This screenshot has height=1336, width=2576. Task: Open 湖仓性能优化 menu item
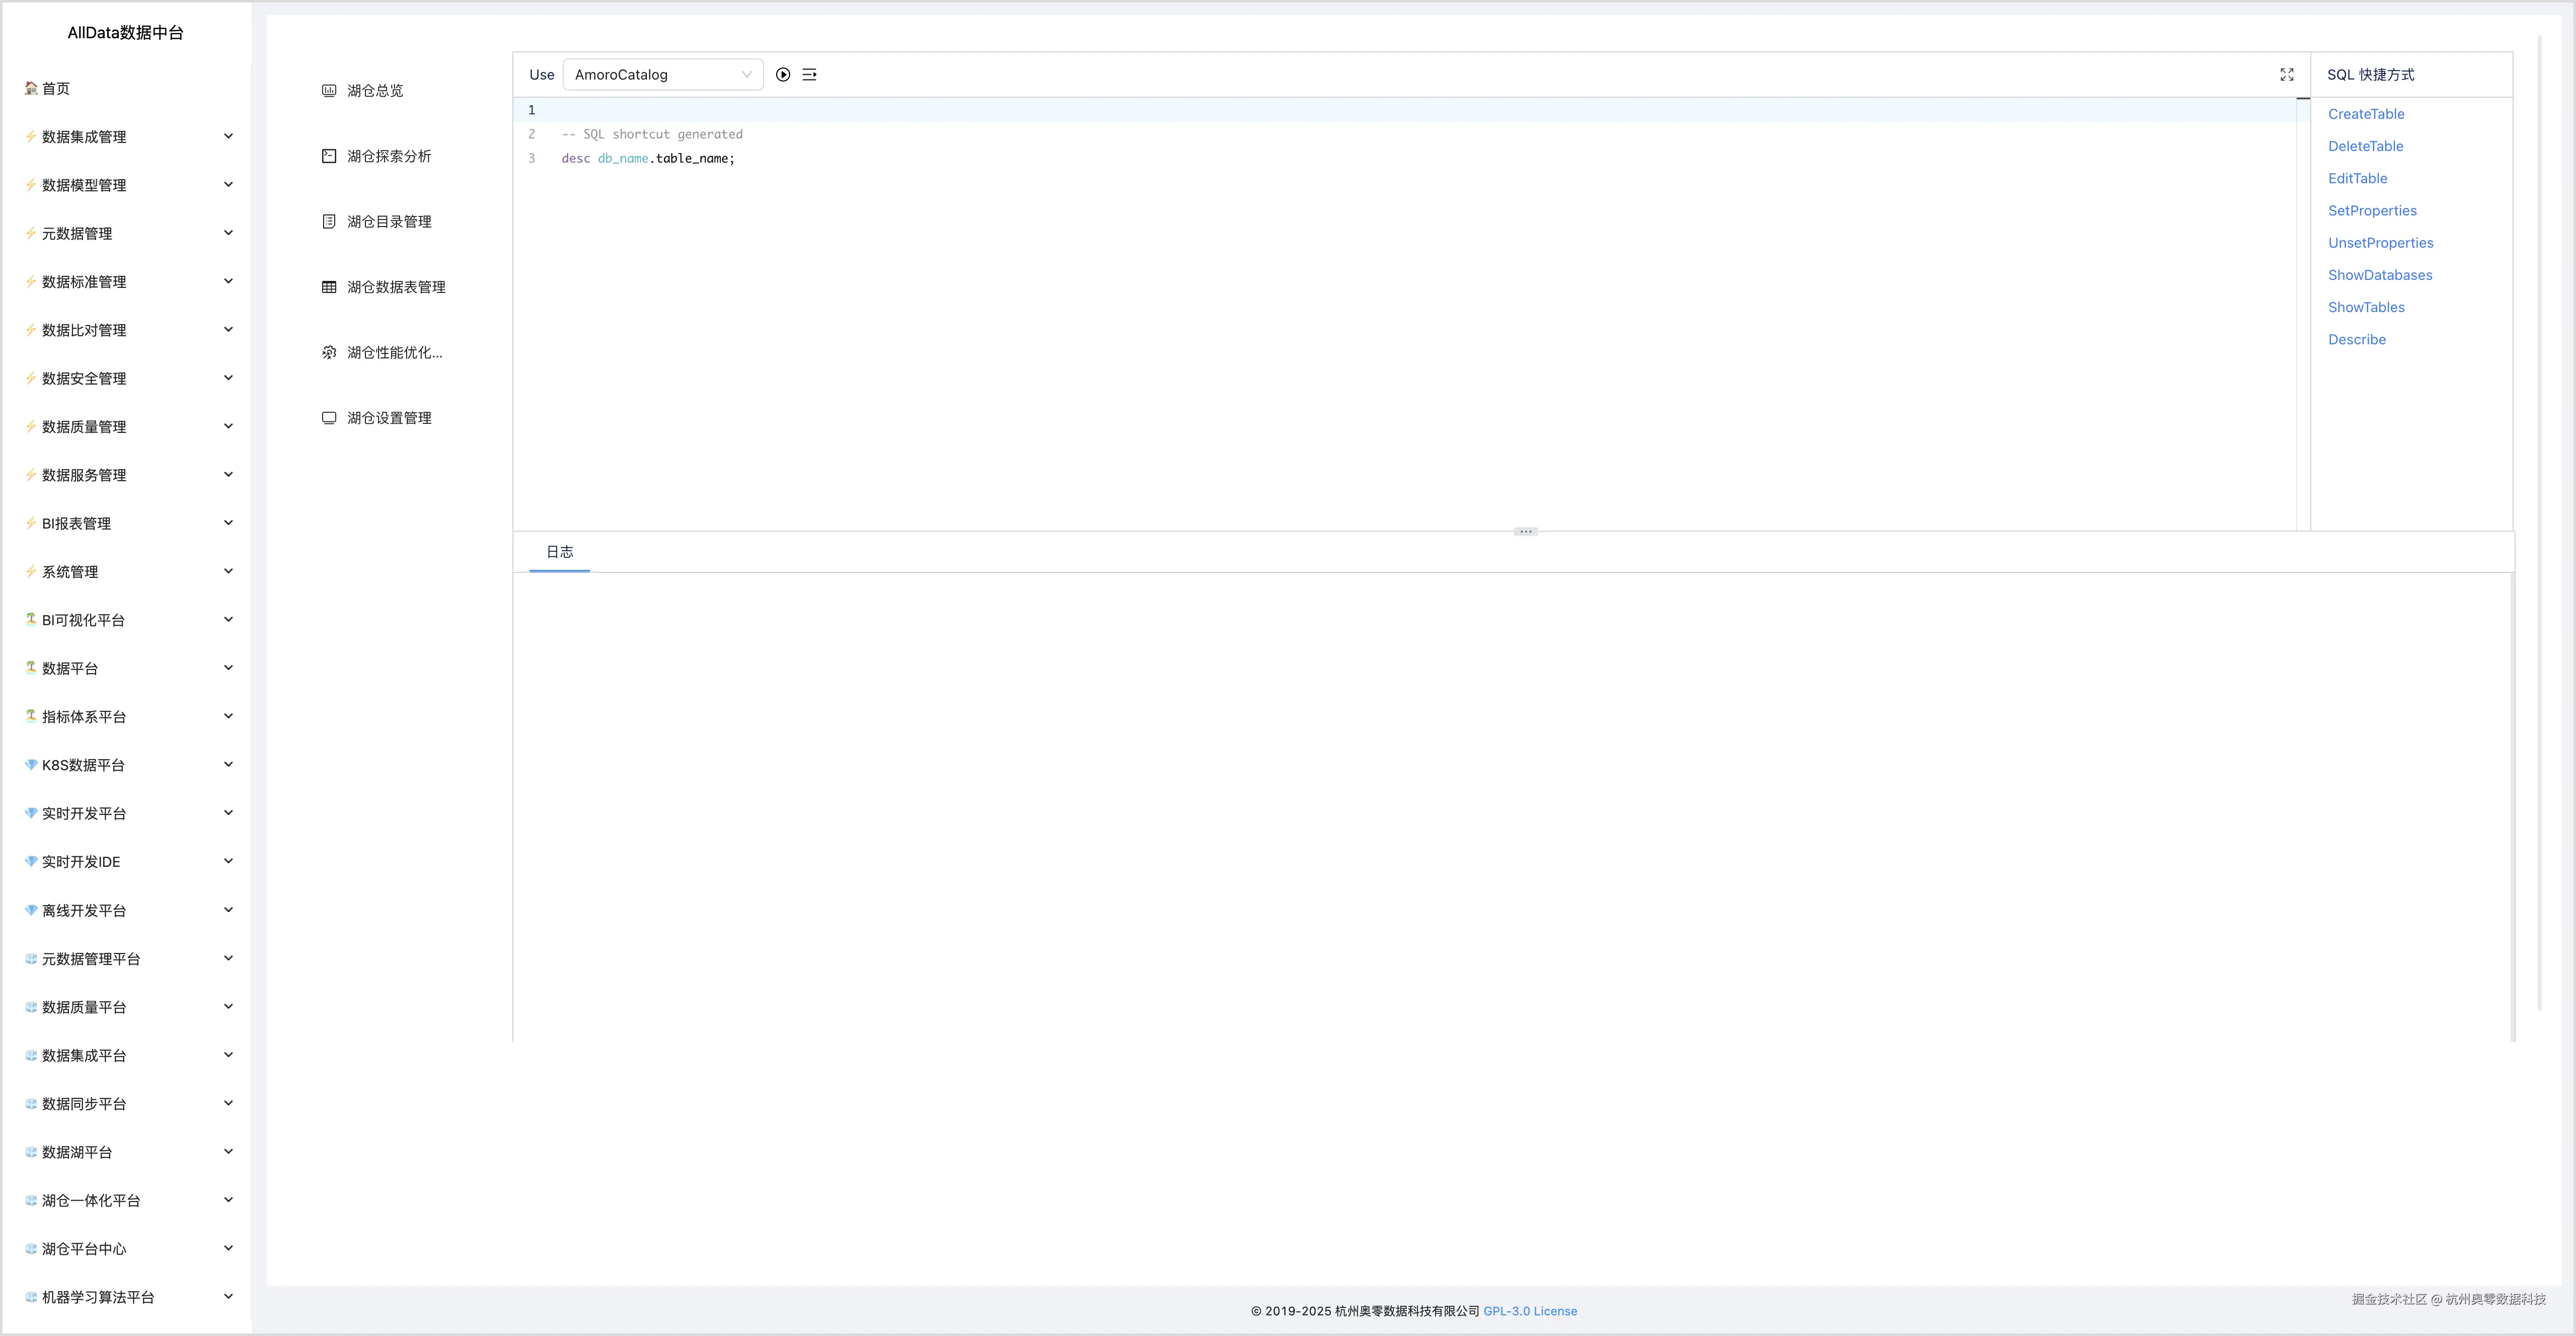tap(393, 352)
